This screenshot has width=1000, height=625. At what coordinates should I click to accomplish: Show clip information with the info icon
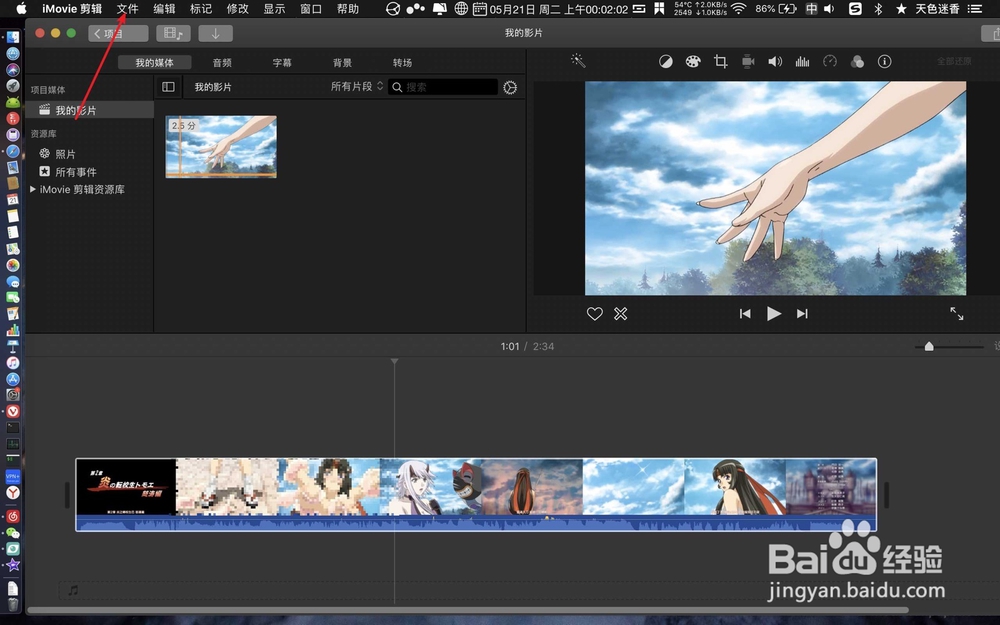click(x=885, y=62)
